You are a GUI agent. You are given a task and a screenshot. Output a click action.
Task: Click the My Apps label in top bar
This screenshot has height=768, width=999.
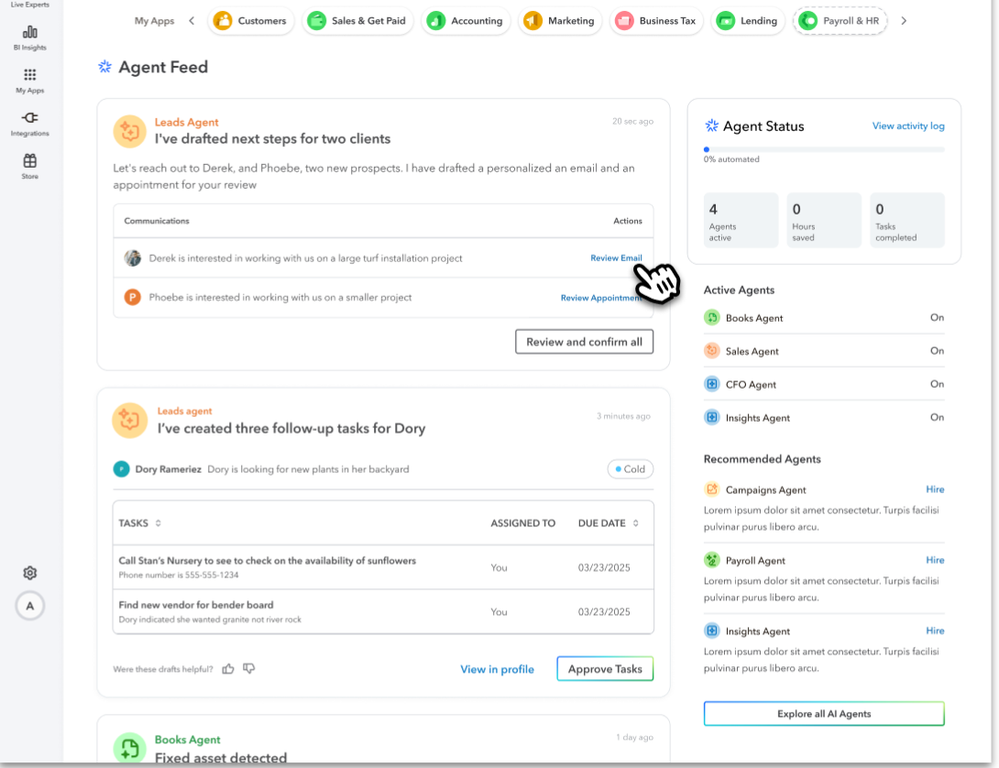154,20
